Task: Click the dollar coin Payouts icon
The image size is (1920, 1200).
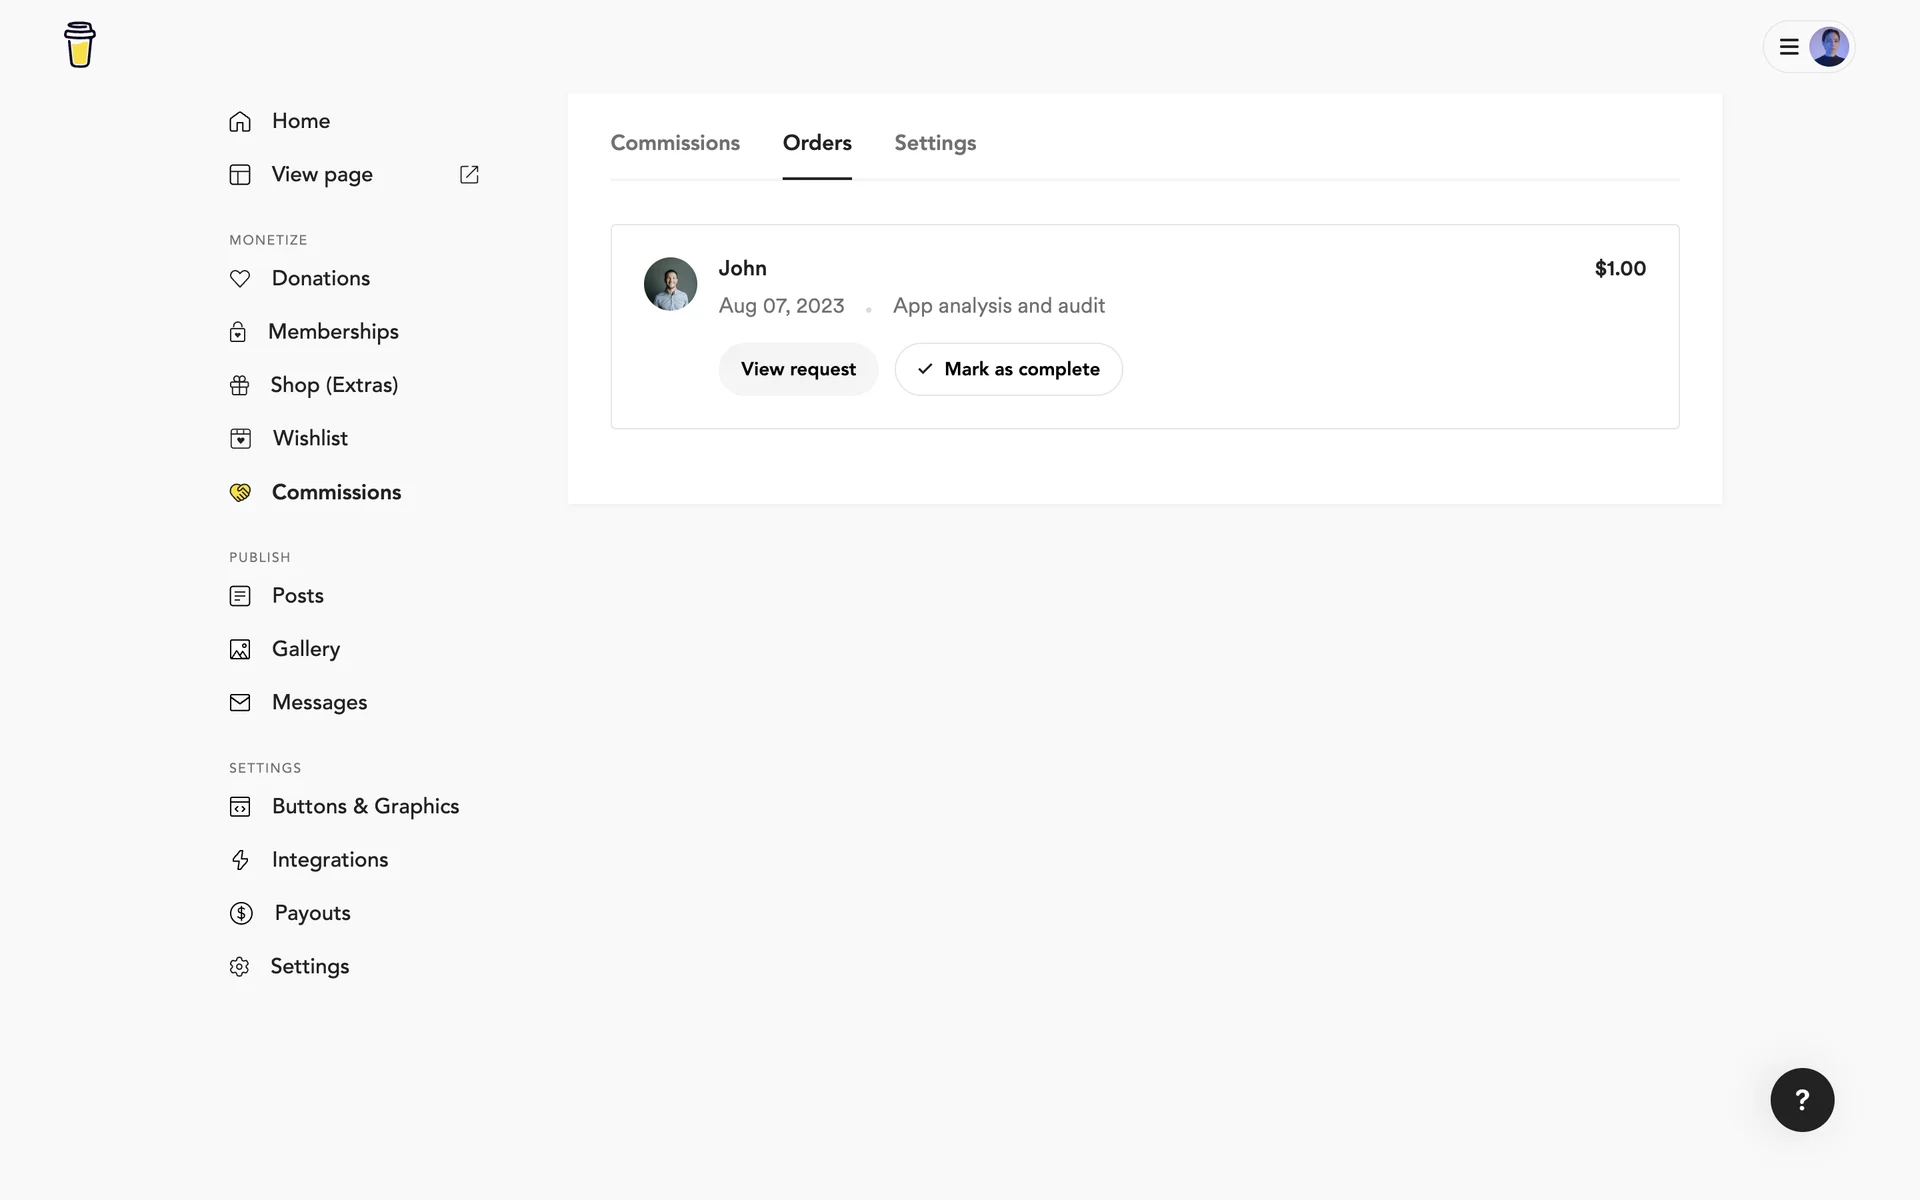Action: point(241,913)
